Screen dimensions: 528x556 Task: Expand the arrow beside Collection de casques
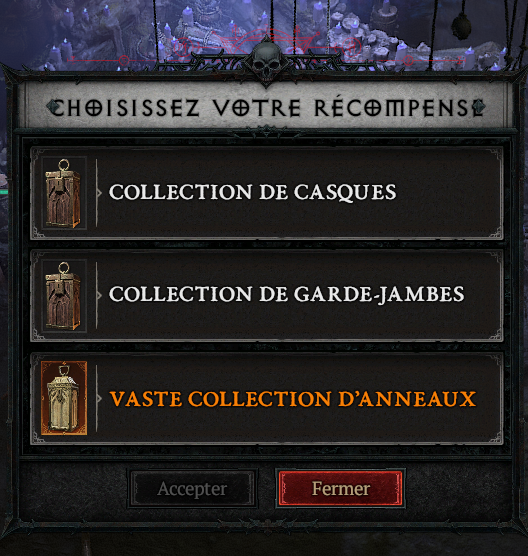[x=100, y=193]
